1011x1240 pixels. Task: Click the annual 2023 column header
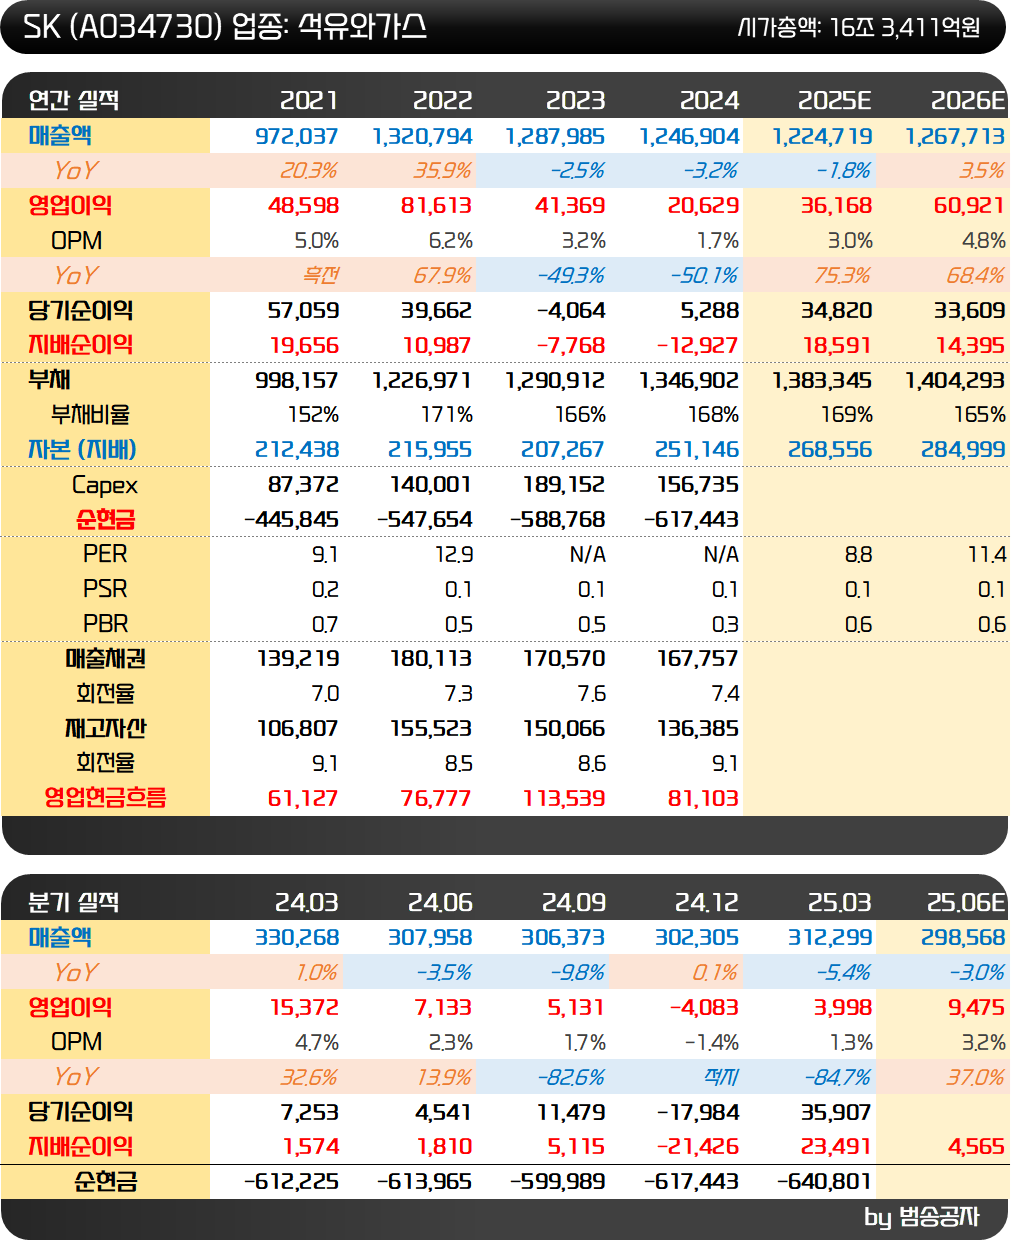coord(575,100)
